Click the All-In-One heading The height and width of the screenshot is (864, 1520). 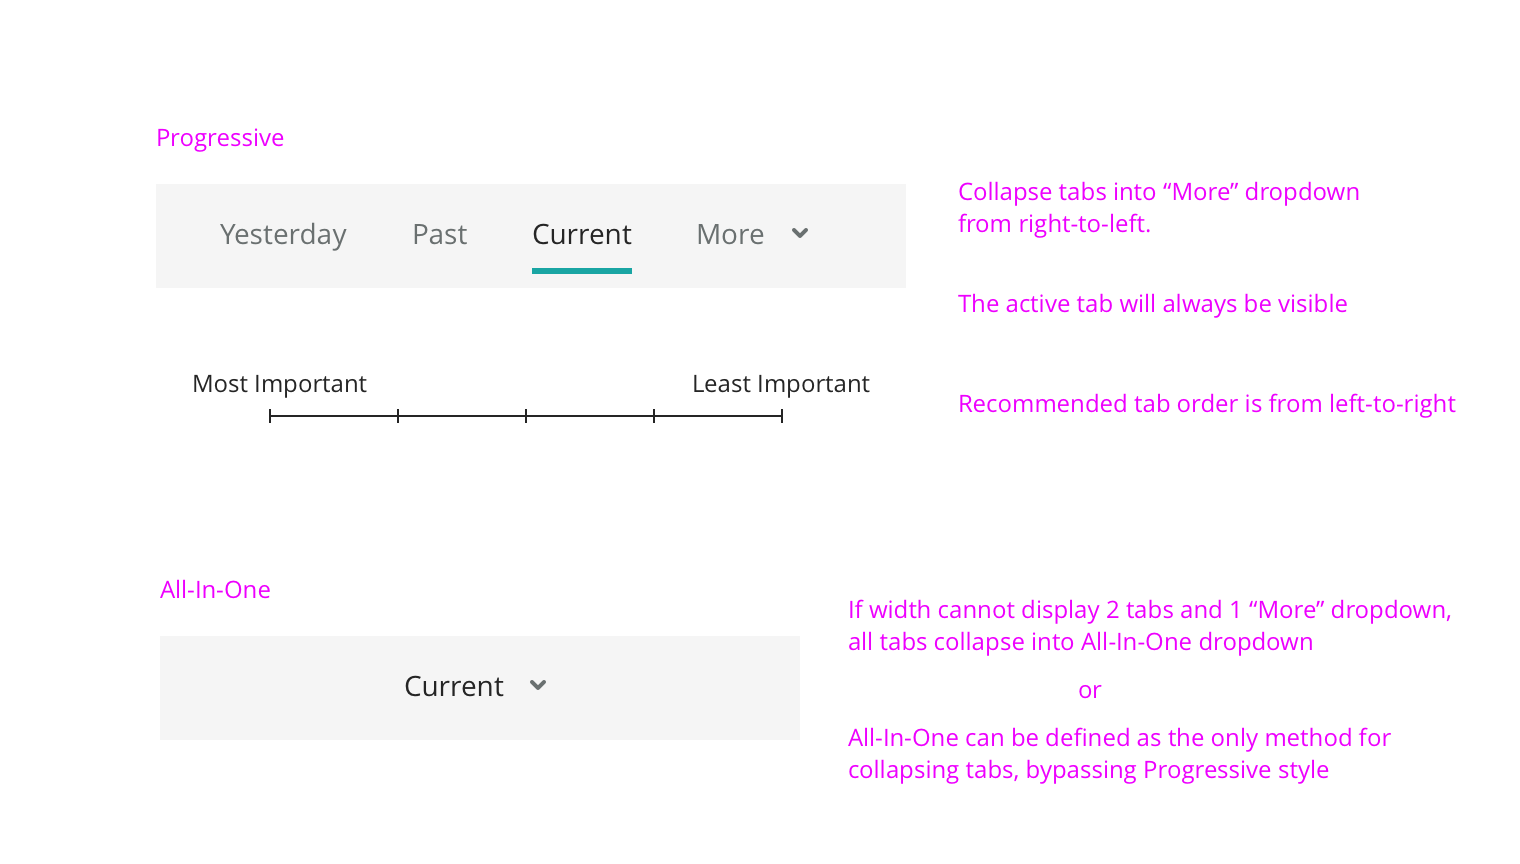click(x=215, y=590)
